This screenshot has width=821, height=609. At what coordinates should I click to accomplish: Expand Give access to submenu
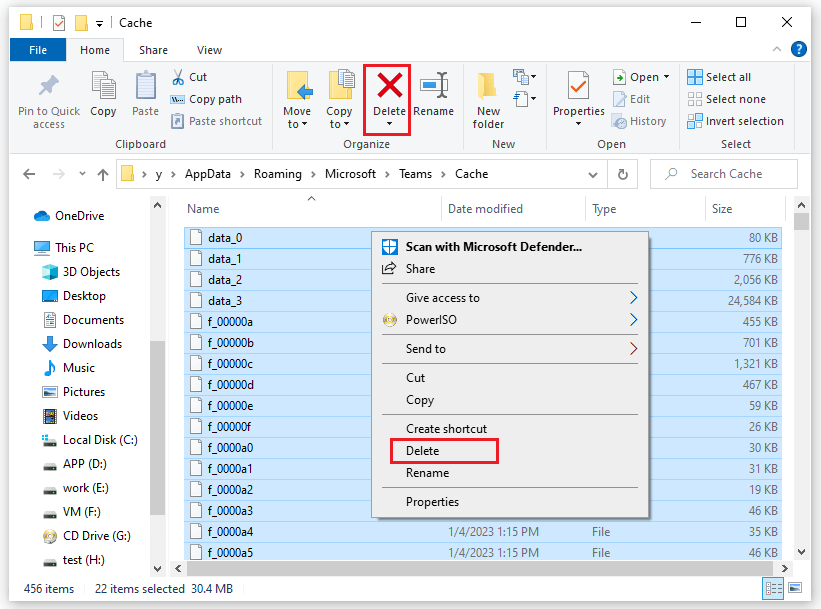click(x=509, y=297)
